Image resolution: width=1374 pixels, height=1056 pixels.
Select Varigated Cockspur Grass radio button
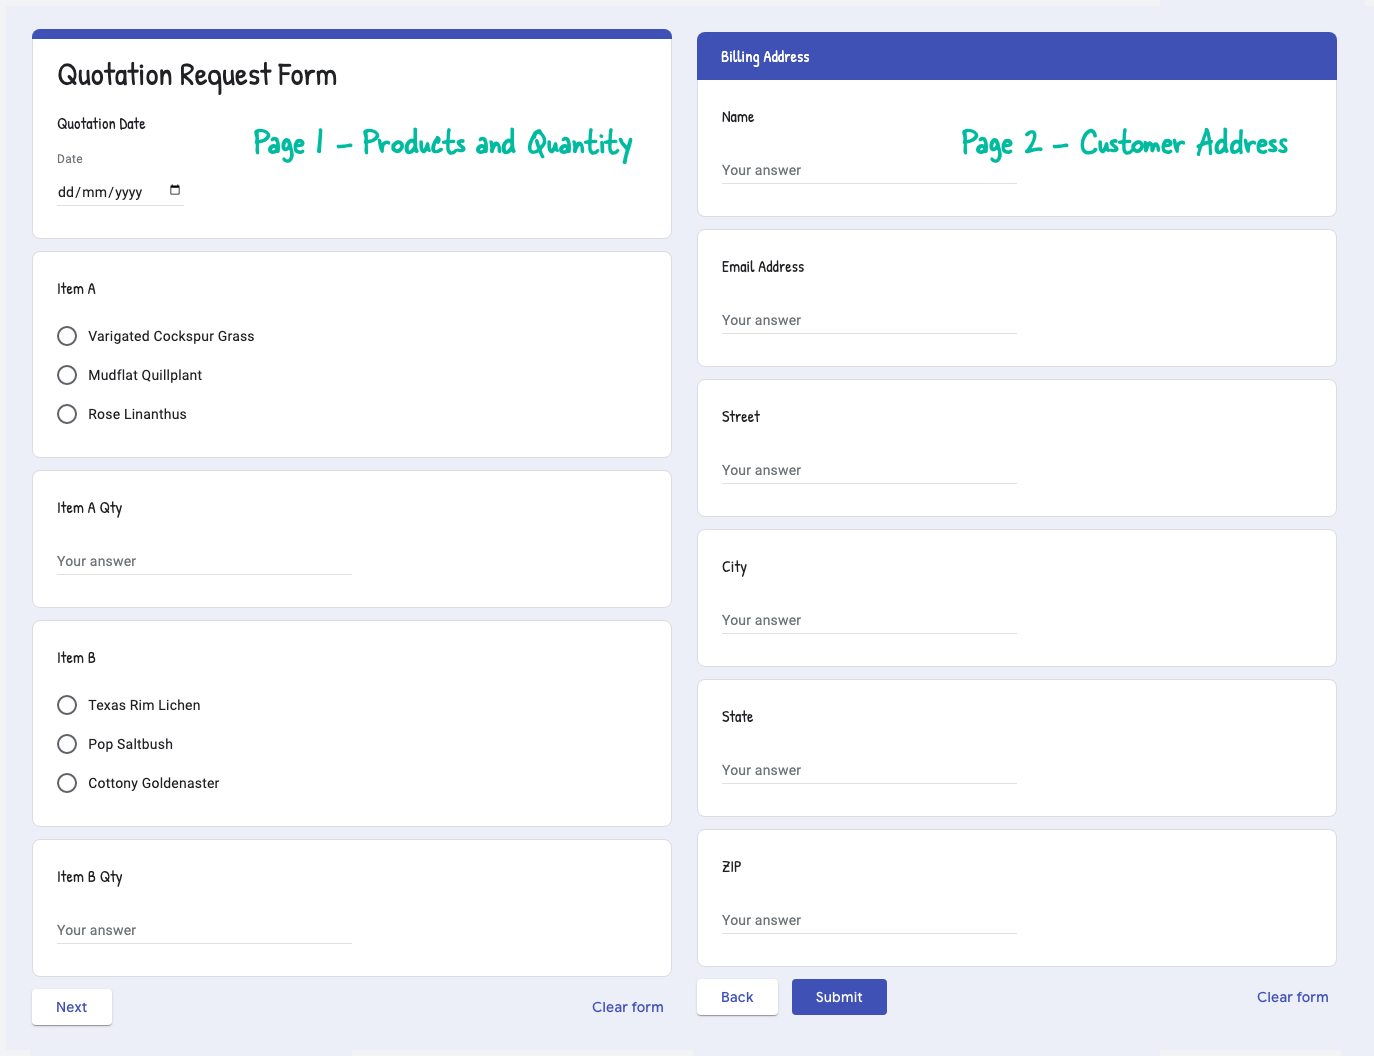(67, 336)
